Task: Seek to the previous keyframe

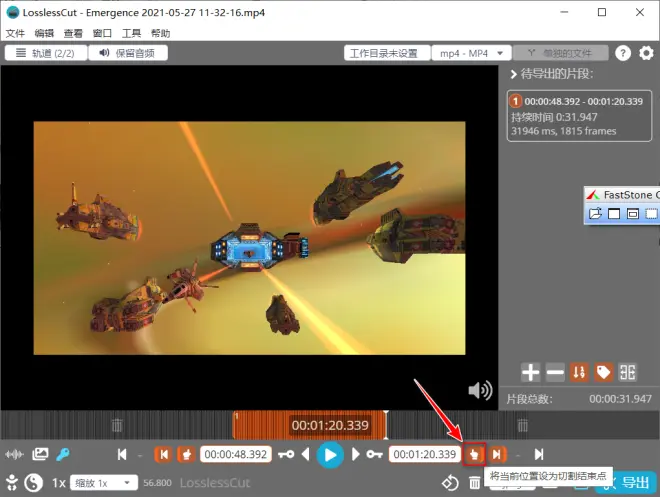Action: point(286,454)
